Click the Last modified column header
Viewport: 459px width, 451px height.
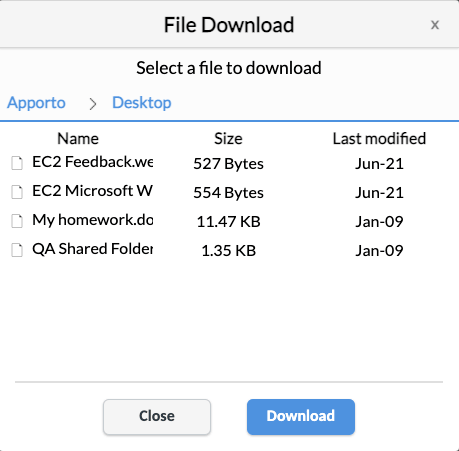(x=379, y=139)
